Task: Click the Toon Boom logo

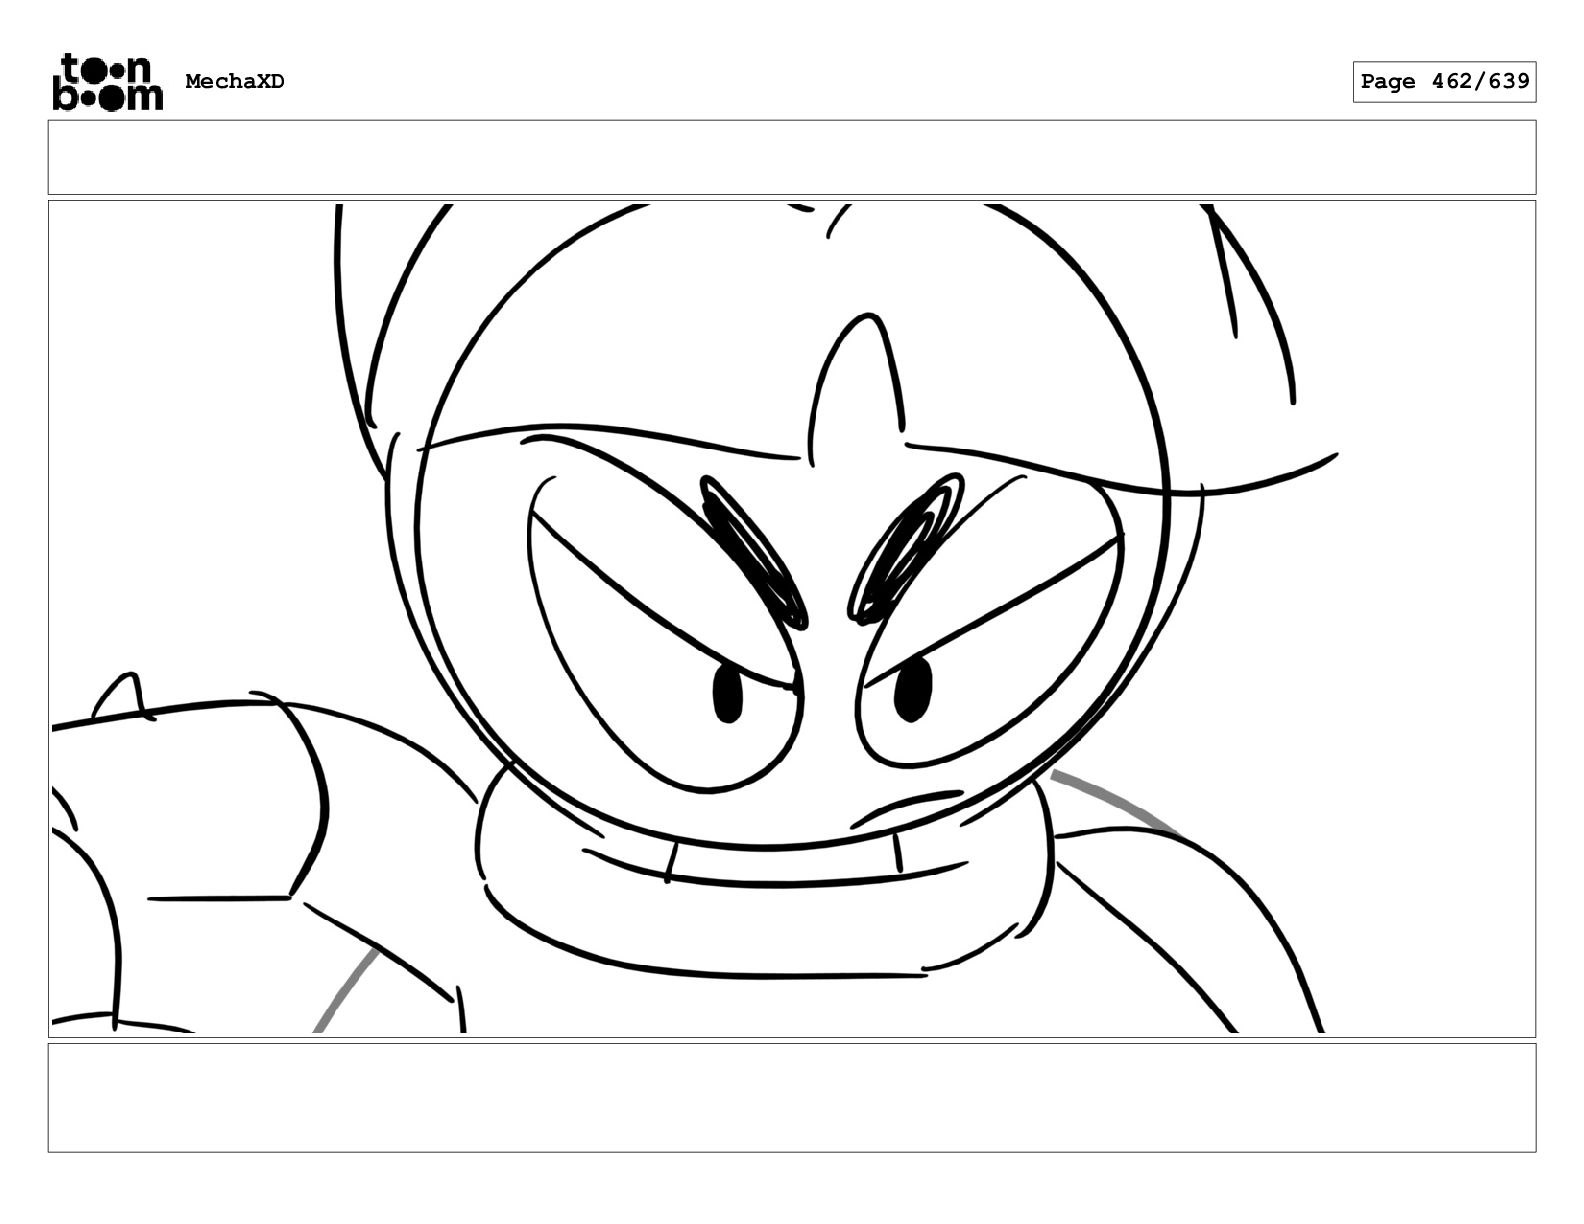Action: [x=107, y=81]
